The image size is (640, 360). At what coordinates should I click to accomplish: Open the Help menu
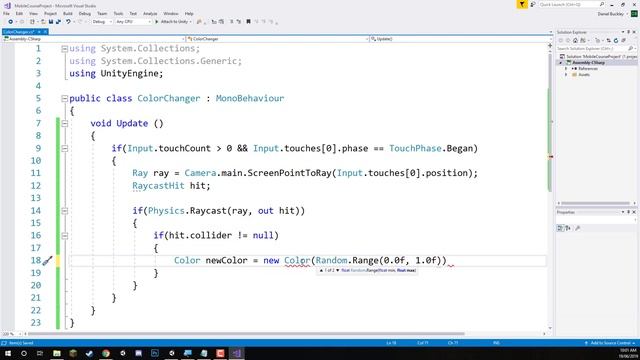coord(189,13)
